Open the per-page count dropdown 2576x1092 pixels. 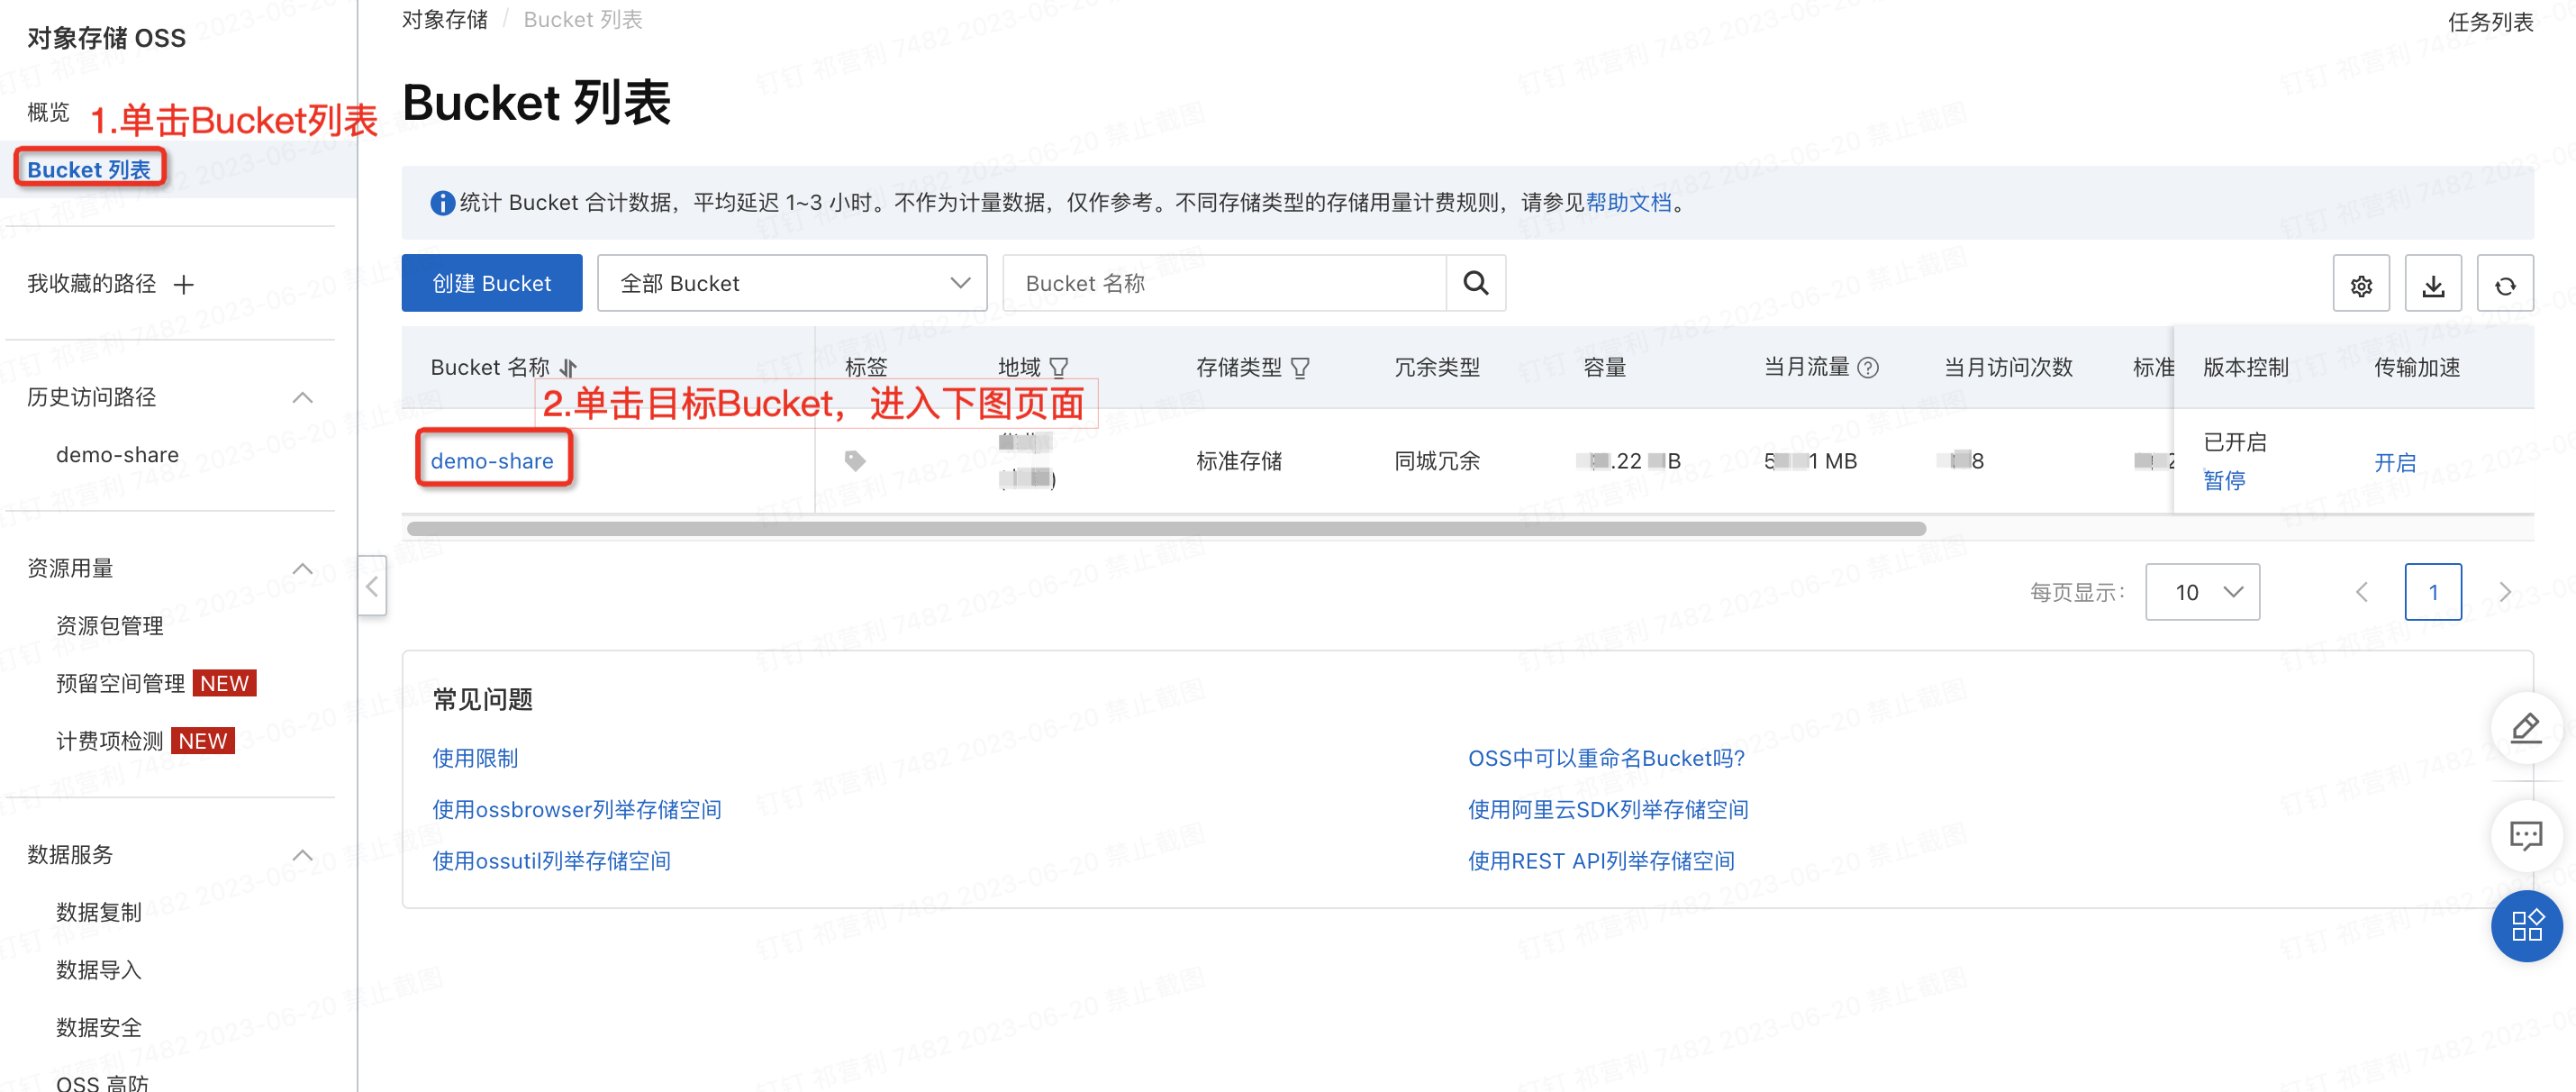pyautogui.click(x=2201, y=592)
